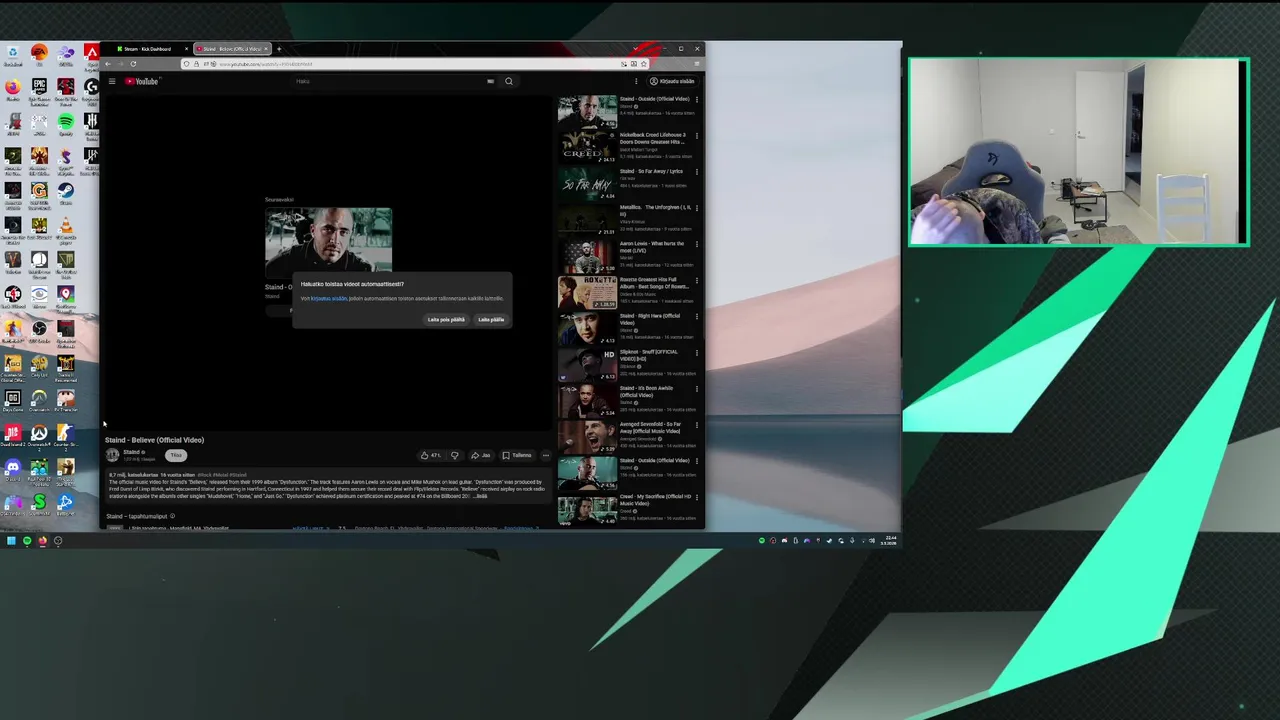
Task: Play the Nickelback Creed Lifehouse greatest hits video
Action: 587,147
